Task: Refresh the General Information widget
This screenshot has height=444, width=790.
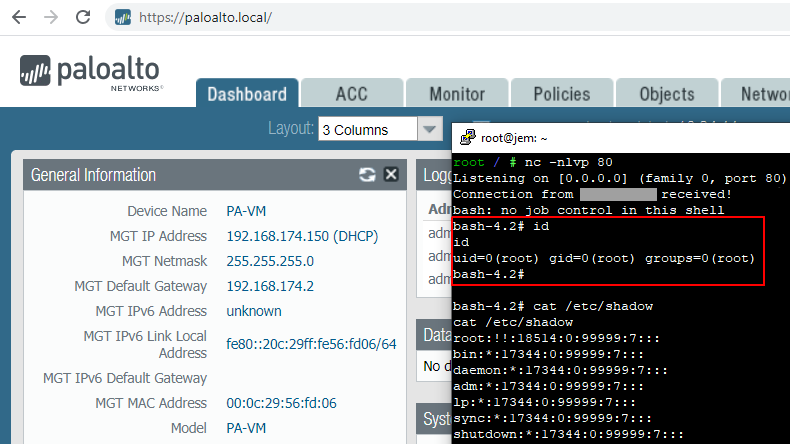Action: 367,174
